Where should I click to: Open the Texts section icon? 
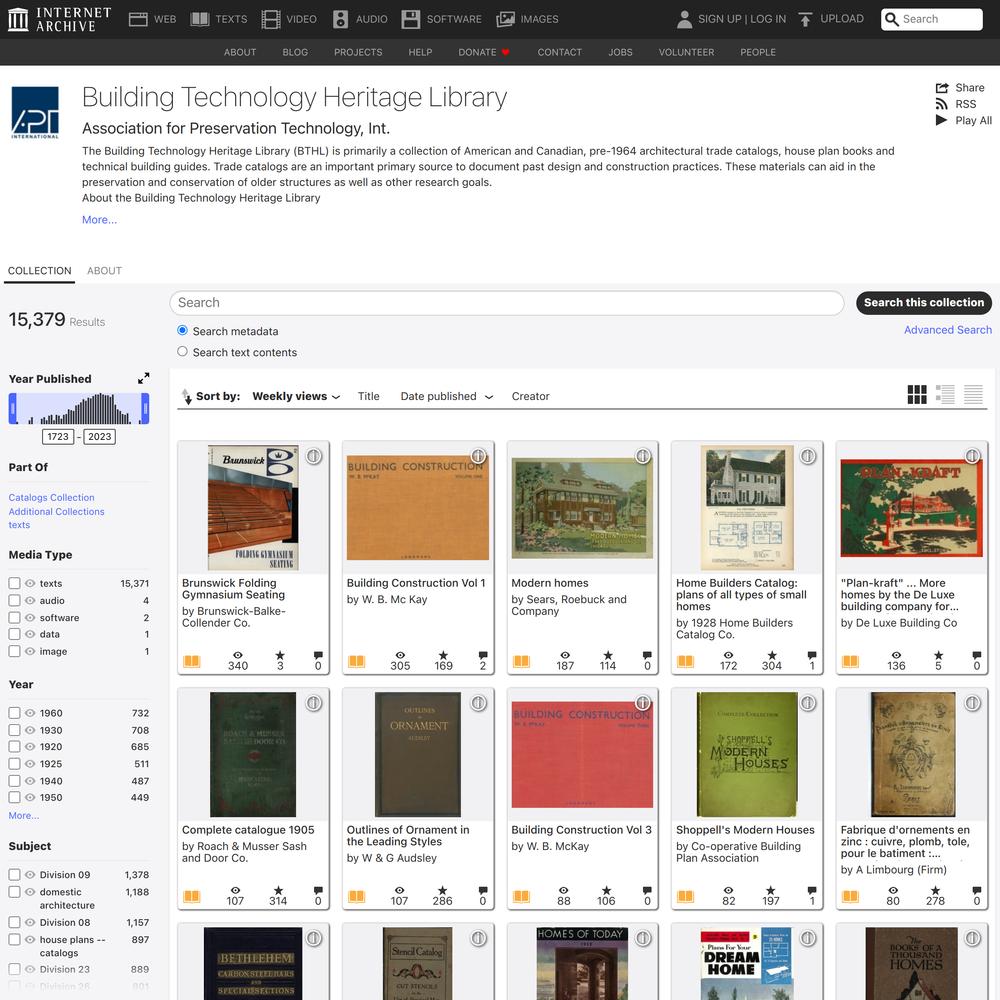(x=200, y=19)
